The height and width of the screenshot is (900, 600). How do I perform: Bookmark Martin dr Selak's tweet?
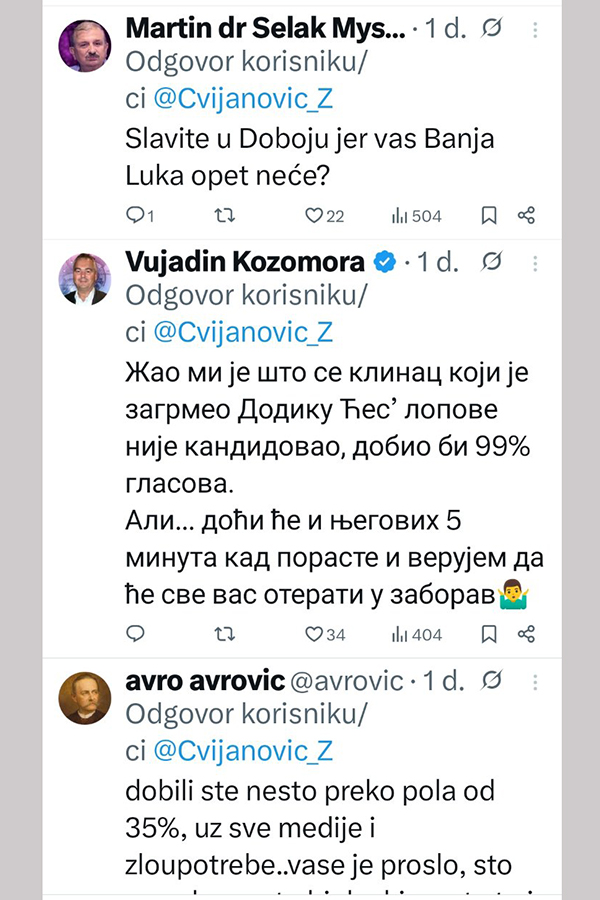(489, 215)
